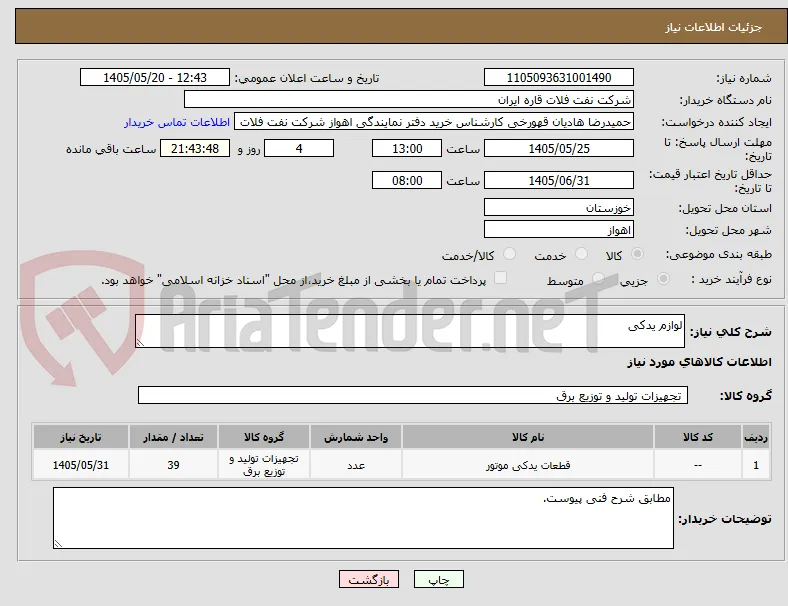Click the price validity date 1405/06/31
This screenshot has width=788, height=606.
coord(559,180)
